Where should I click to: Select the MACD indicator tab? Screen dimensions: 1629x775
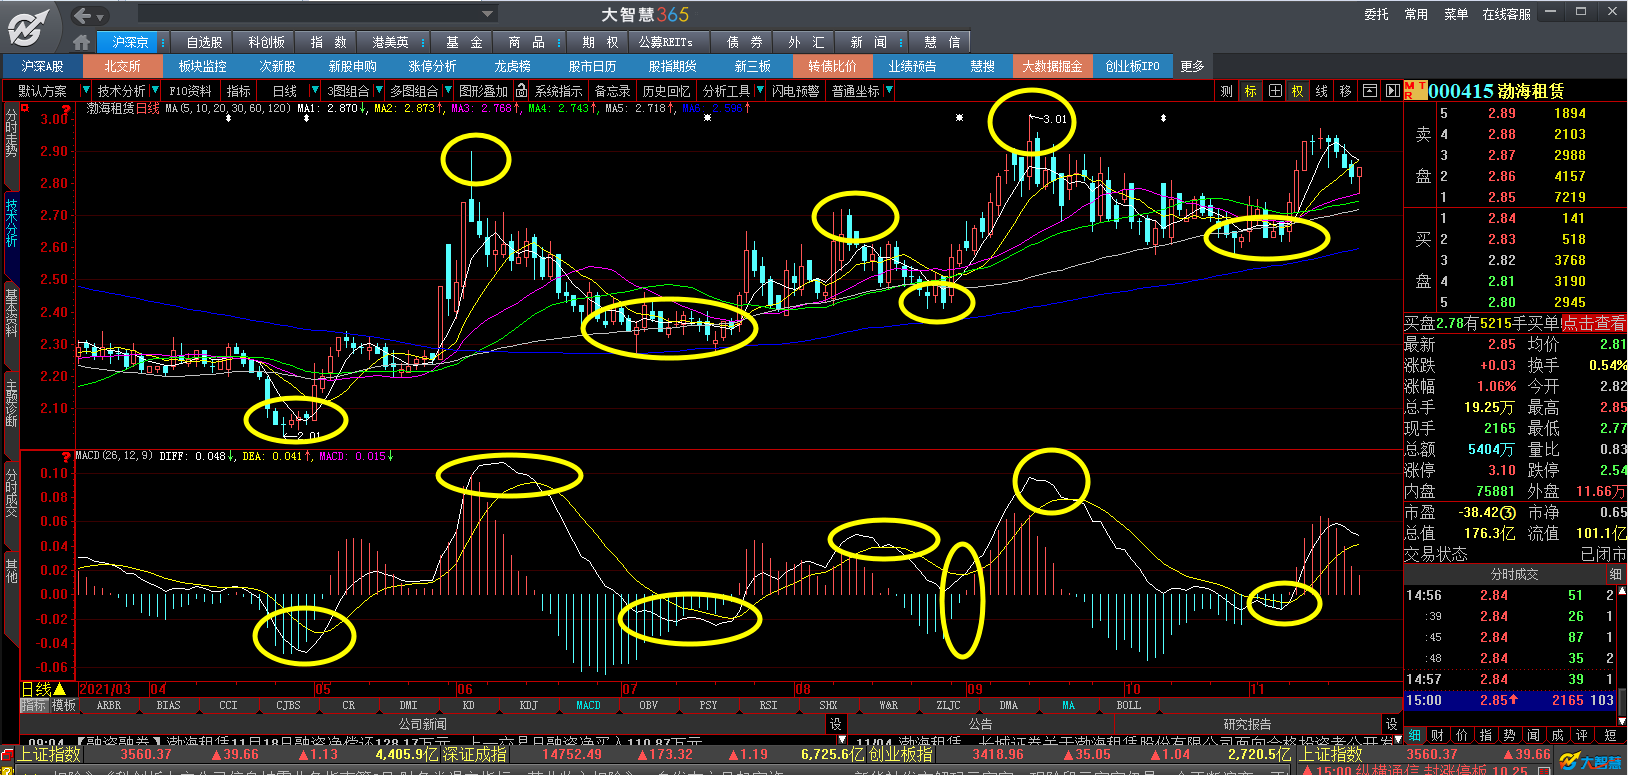[x=588, y=705]
